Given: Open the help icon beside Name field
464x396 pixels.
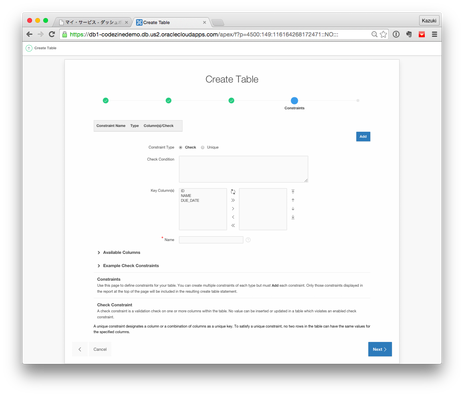Looking at the screenshot, I should pos(248,240).
